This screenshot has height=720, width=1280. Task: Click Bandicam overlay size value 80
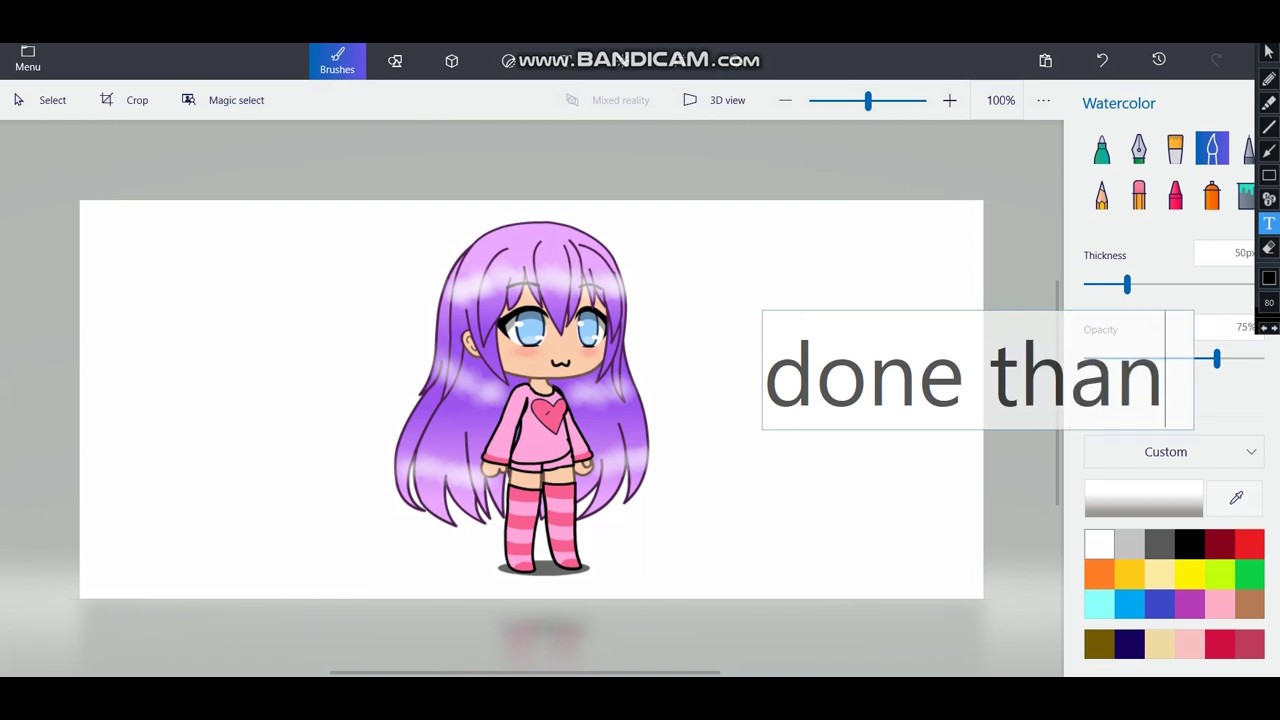pos(1268,303)
